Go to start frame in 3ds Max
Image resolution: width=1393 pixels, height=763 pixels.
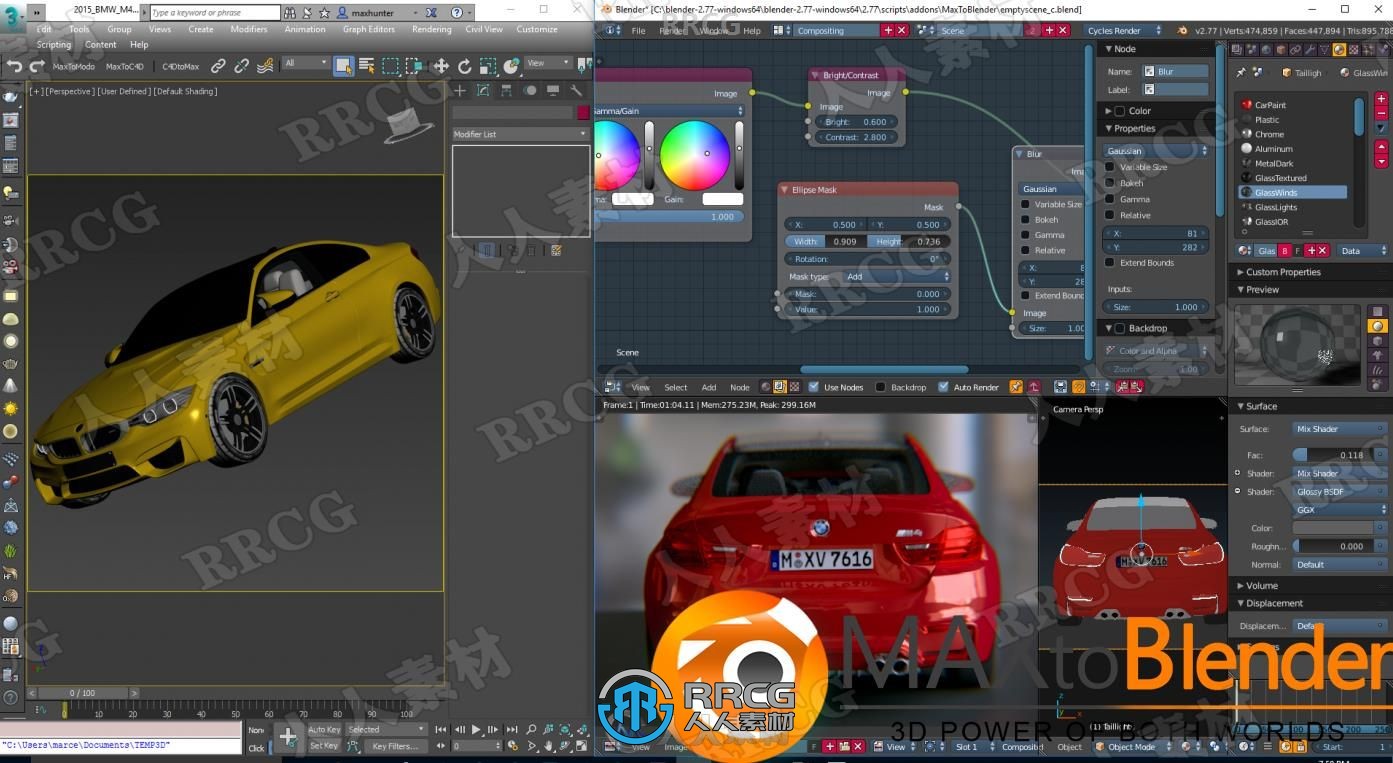tap(440, 730)
